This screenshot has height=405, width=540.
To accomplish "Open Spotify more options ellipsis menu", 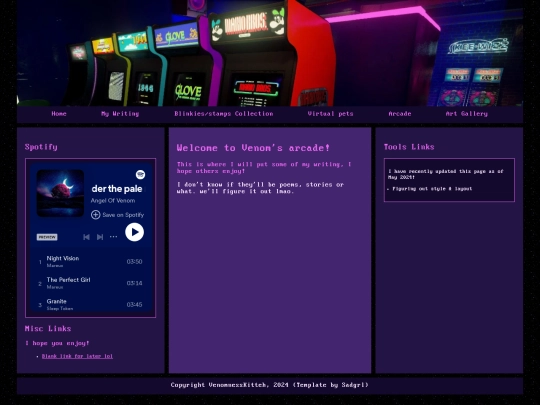I will click(113, 237).
